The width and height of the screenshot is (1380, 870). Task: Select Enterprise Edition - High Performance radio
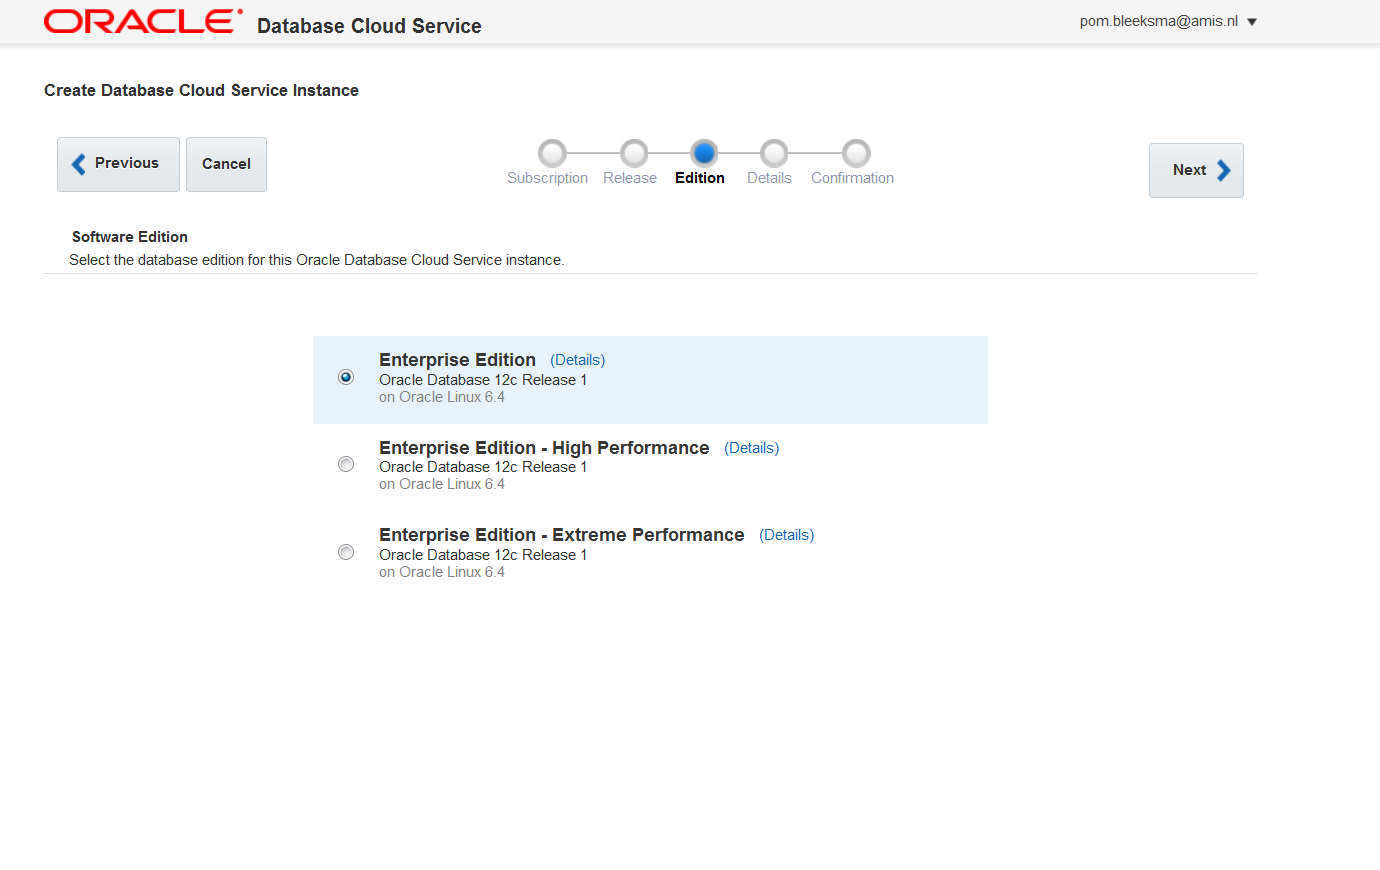[x=346, y=464]
